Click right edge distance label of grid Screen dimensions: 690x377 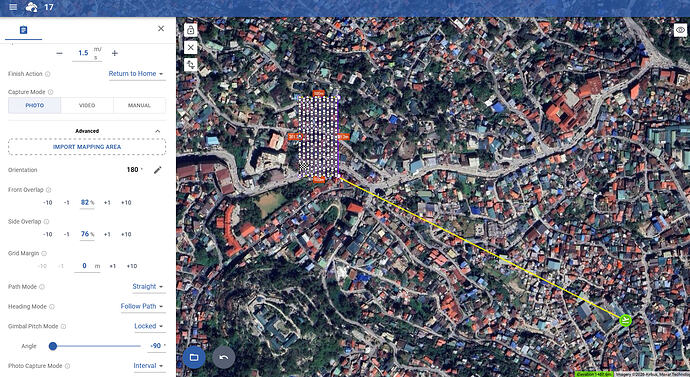click(344, 137)
